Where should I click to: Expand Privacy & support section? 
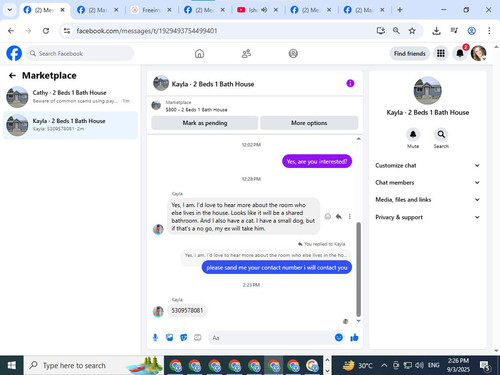[x=428, y=217]
